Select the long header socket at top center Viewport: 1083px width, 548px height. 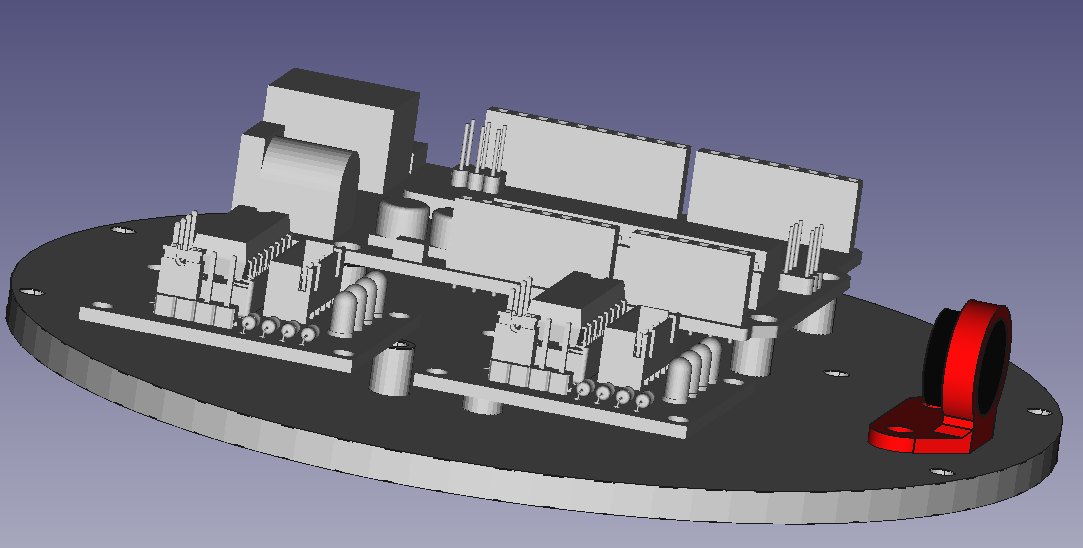(590, 165)
